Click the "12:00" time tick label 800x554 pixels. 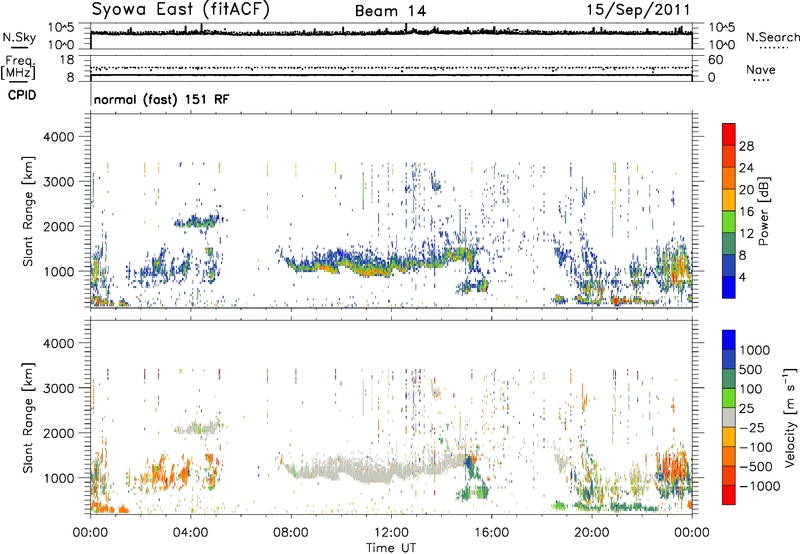391,533
